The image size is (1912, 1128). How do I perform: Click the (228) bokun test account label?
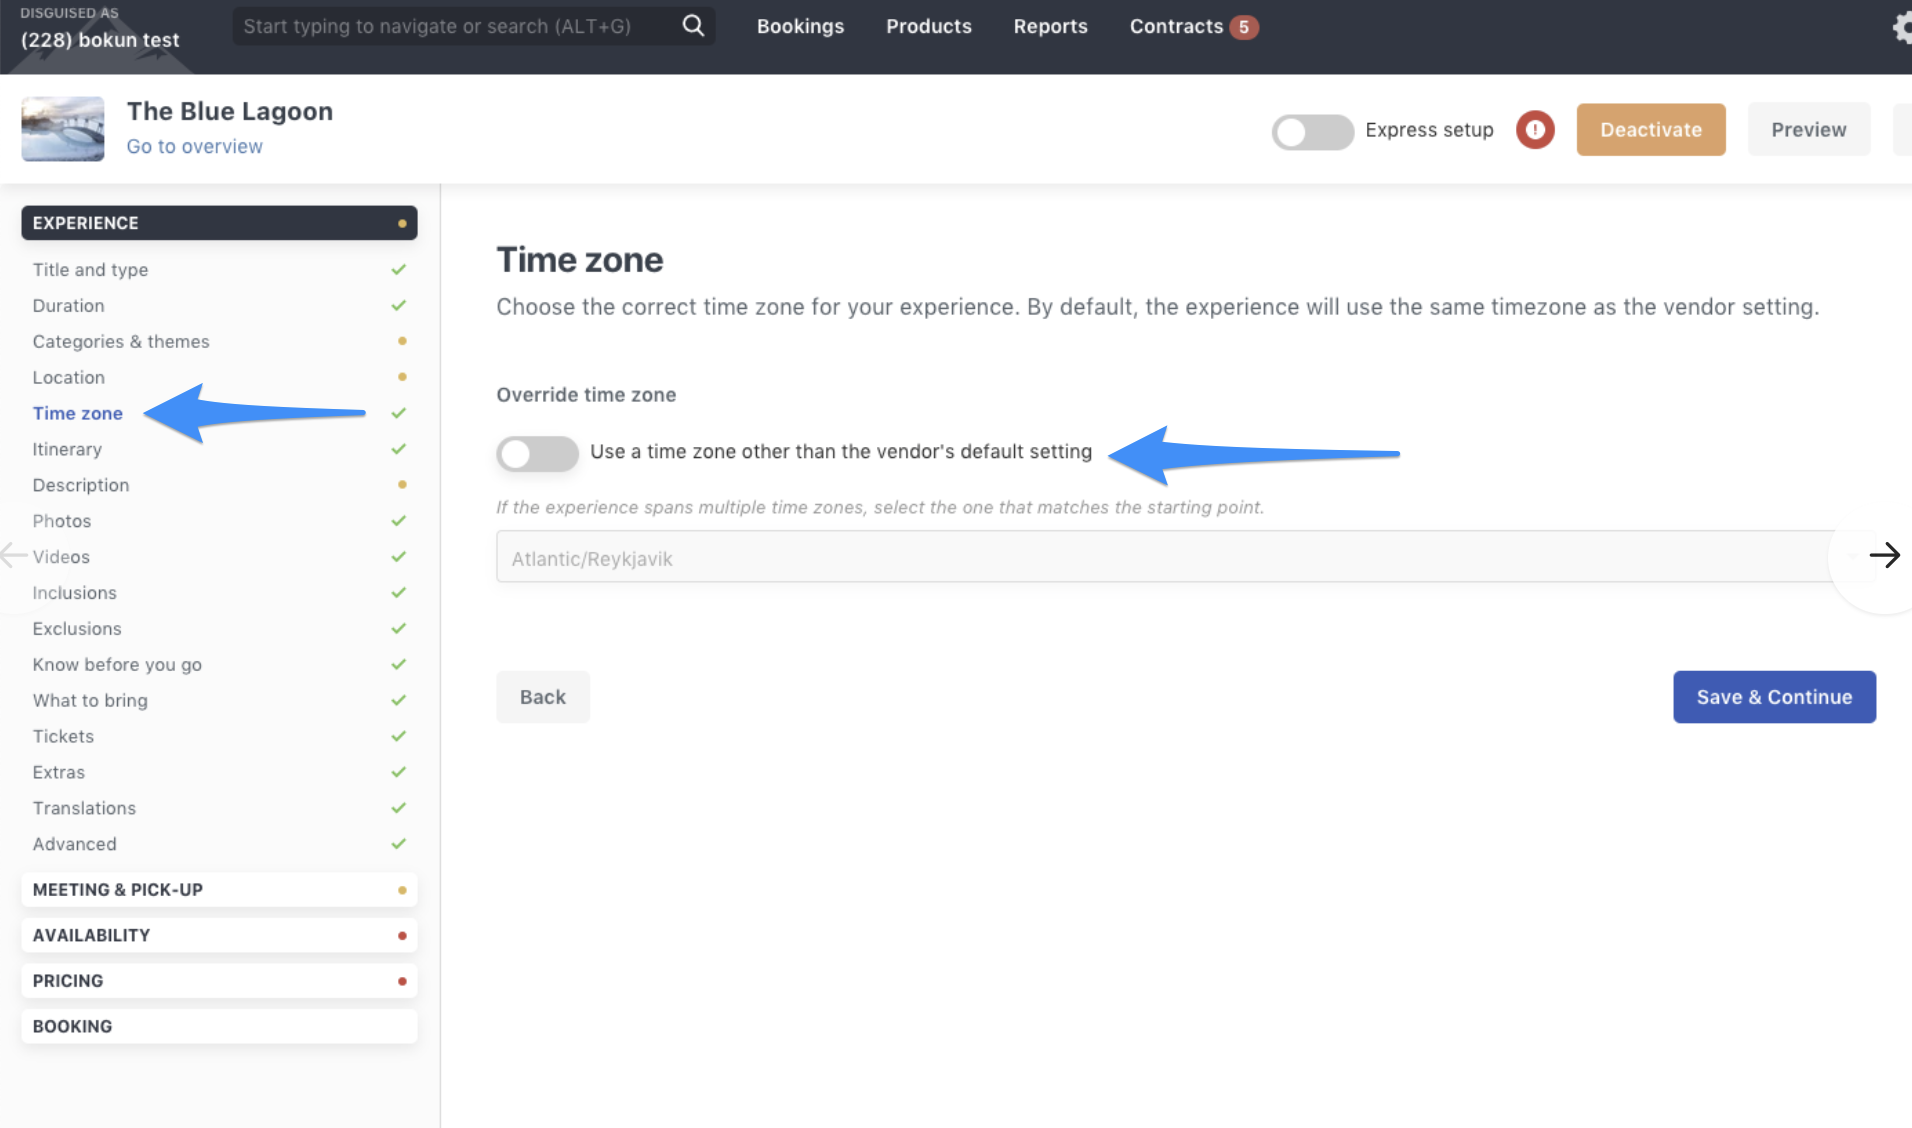(x=100, y=40)
